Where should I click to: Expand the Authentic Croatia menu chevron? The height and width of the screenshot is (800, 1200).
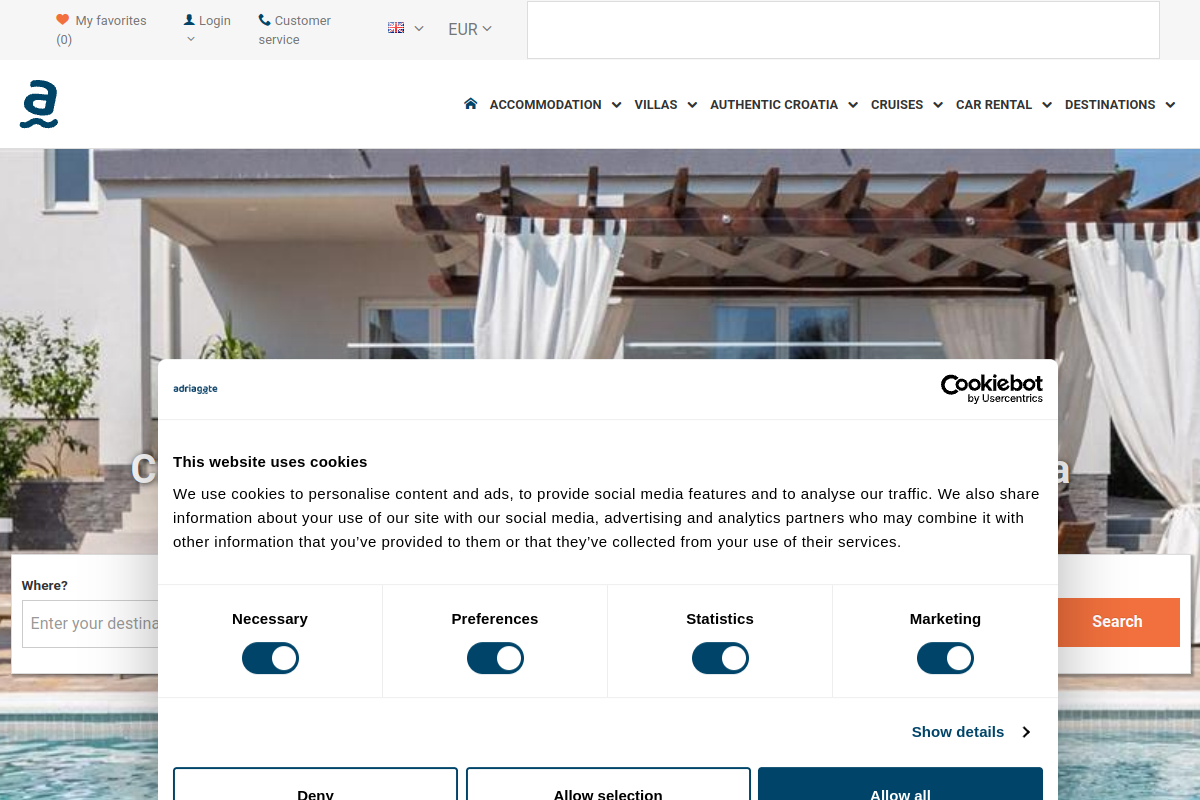pyautogui.click(x=853, y=105)
